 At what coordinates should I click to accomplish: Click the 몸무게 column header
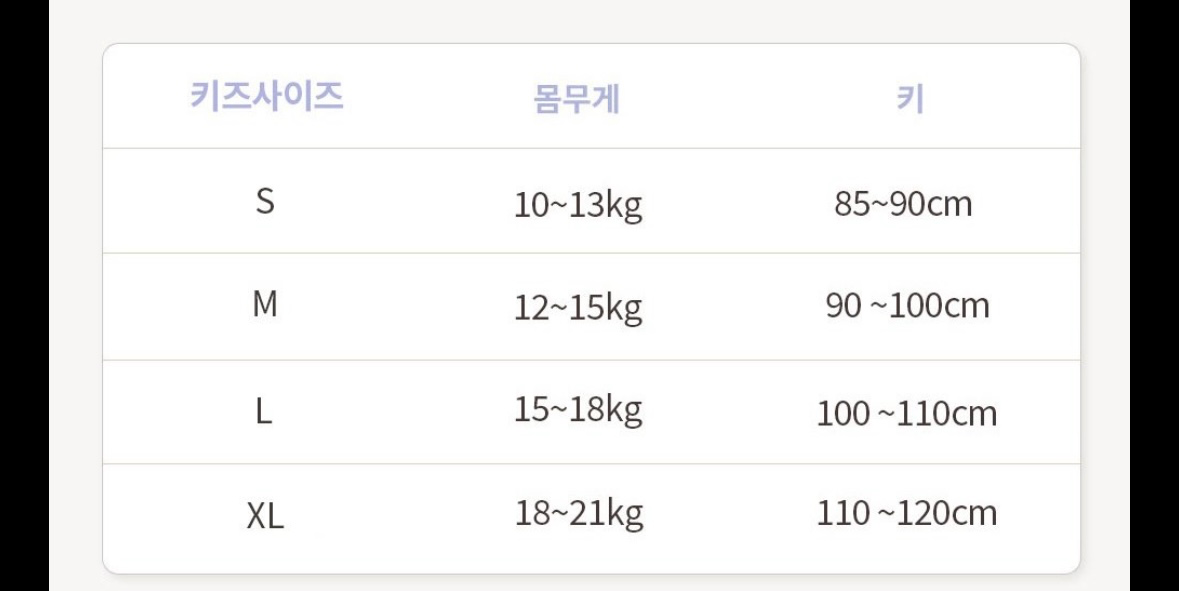coord(576,100)
